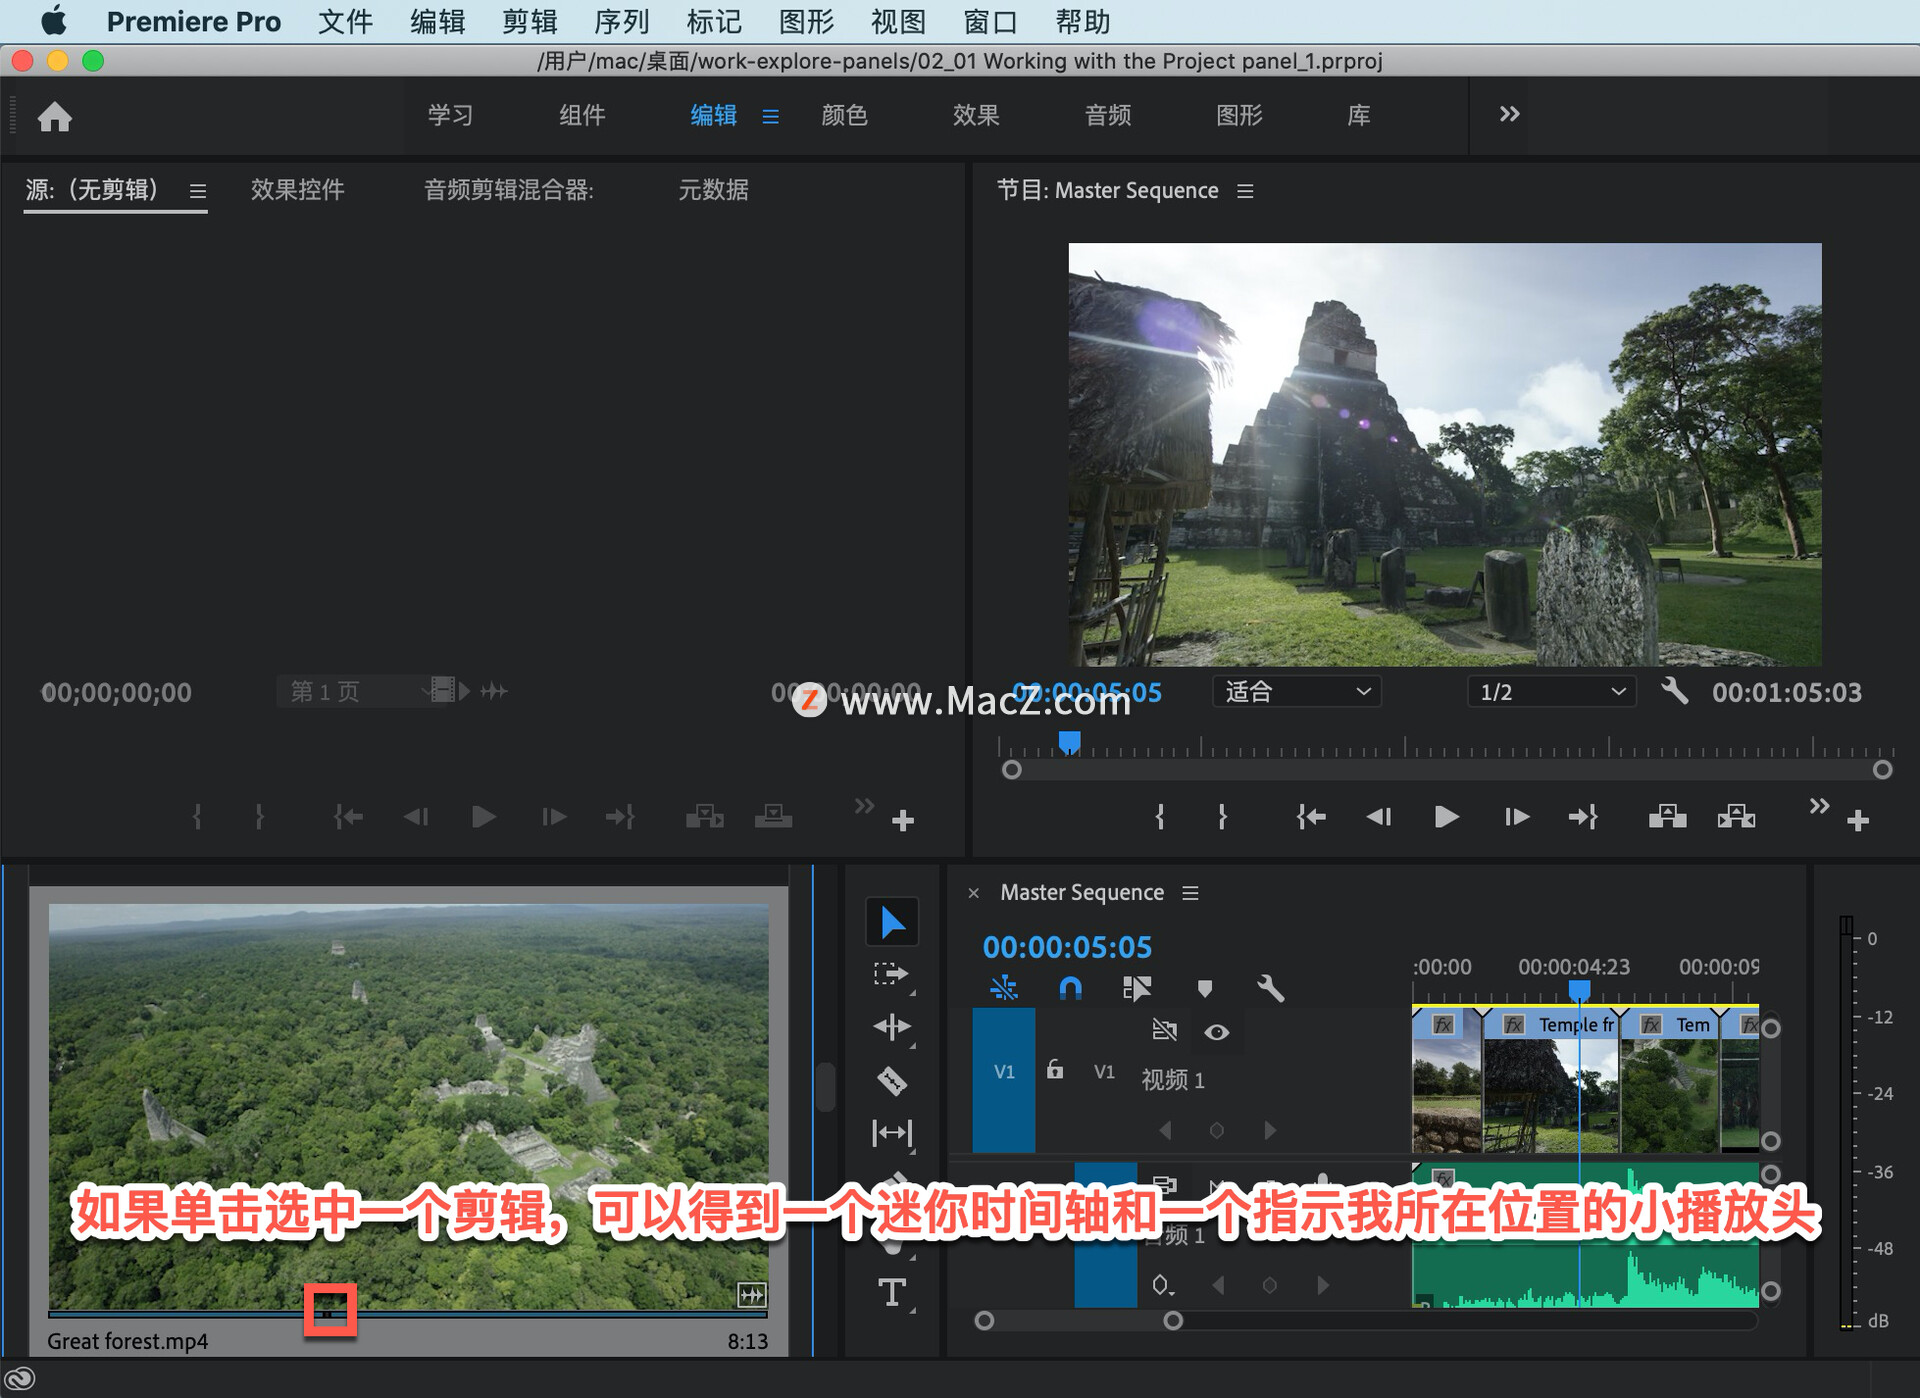Toggle V1 track targeting button

(1104, 1072)
